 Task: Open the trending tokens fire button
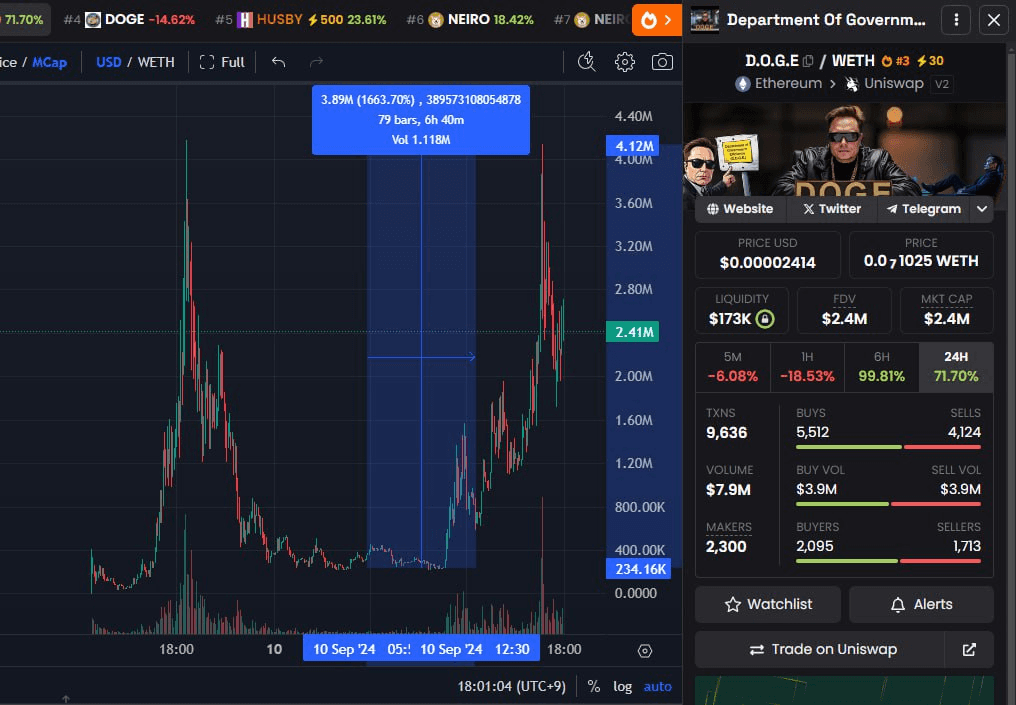[656, 20]
